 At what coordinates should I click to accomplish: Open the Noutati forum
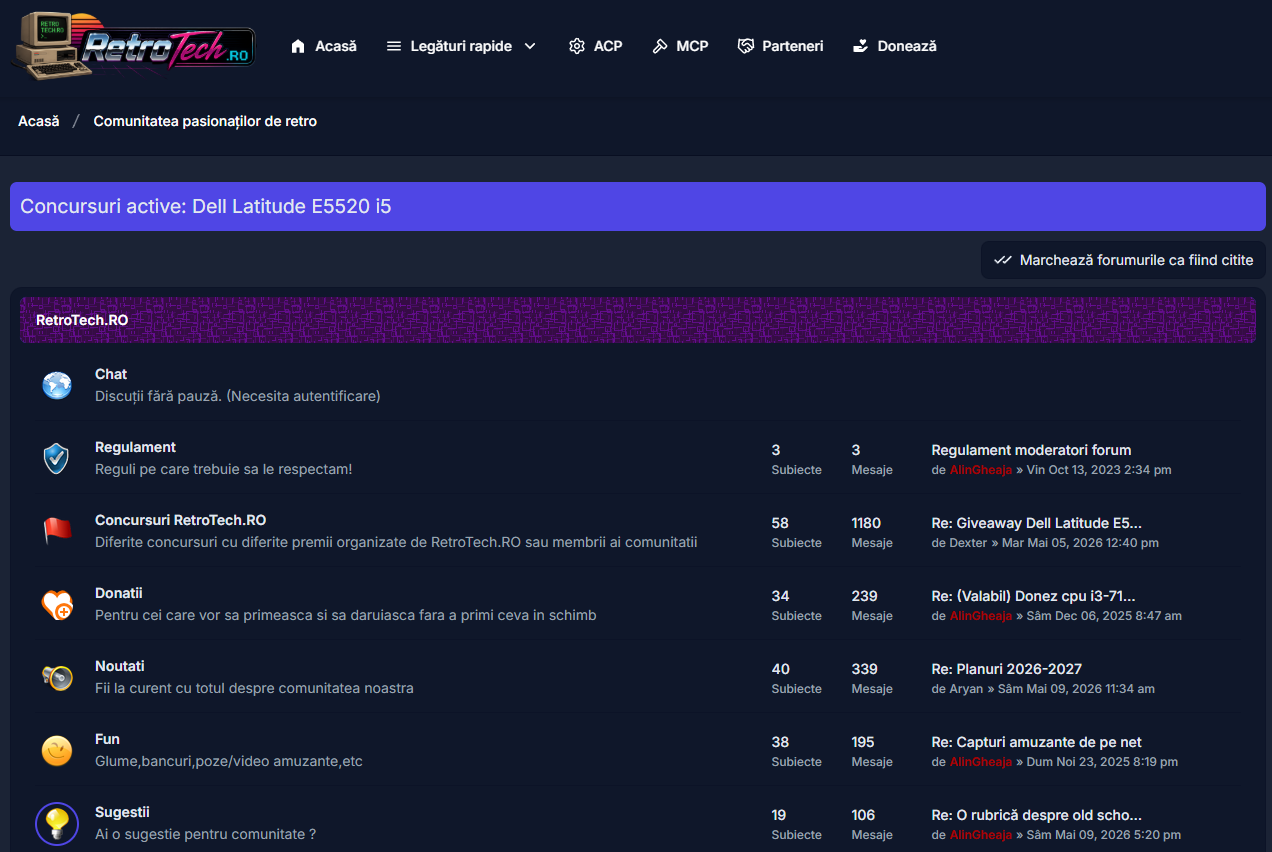pyautogui.click(x=120, y=666)
